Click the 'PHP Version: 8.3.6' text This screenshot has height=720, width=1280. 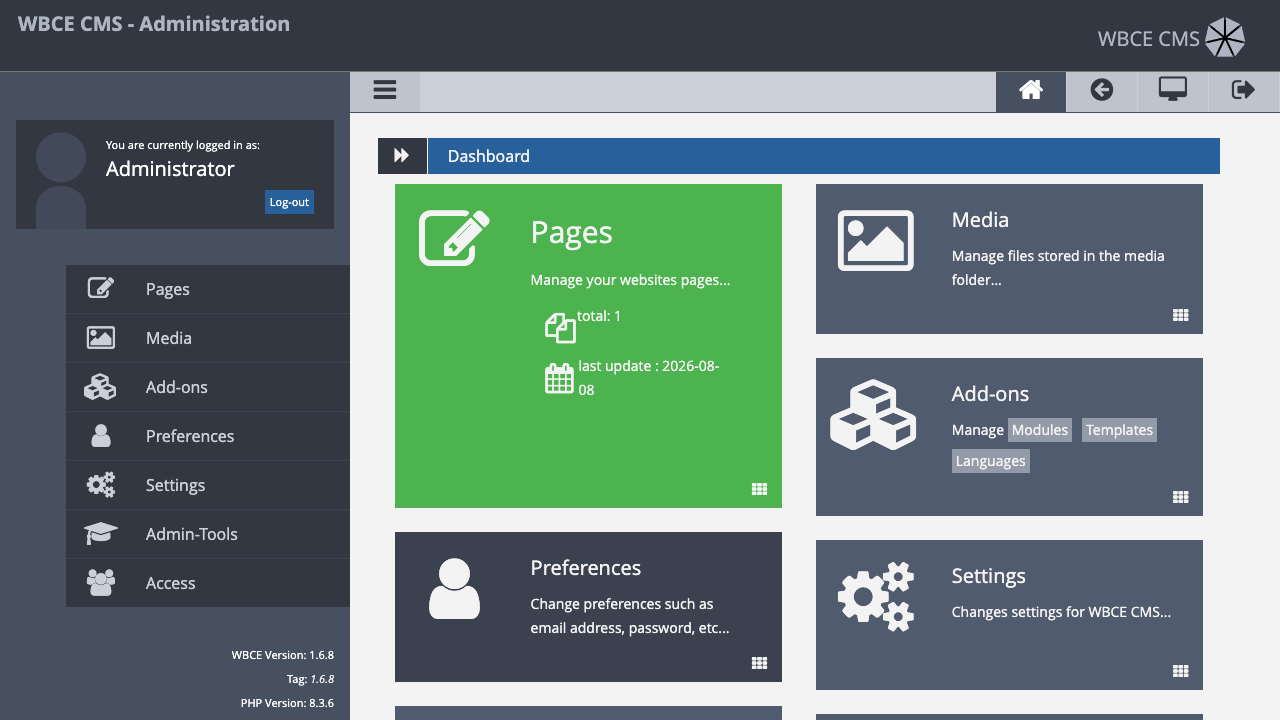[287, 703]
